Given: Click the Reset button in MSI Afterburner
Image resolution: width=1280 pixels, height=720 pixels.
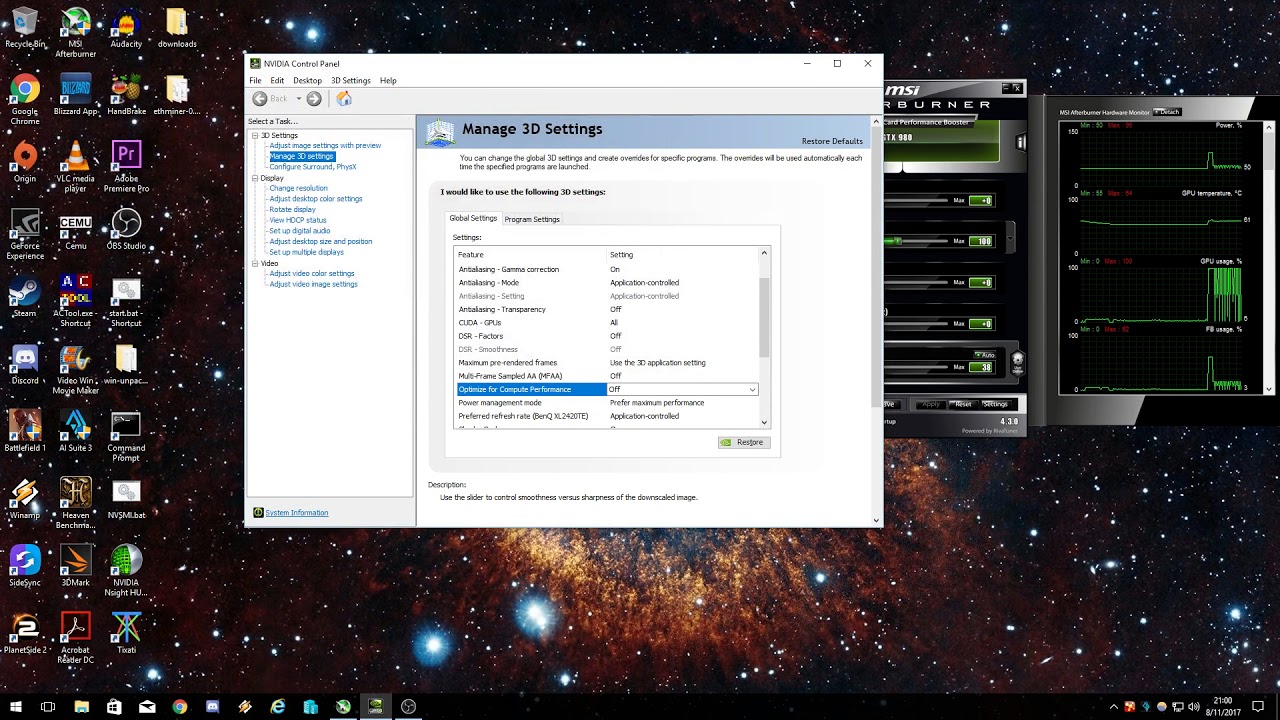Looking at the screenshot, I should click(963, 404).
